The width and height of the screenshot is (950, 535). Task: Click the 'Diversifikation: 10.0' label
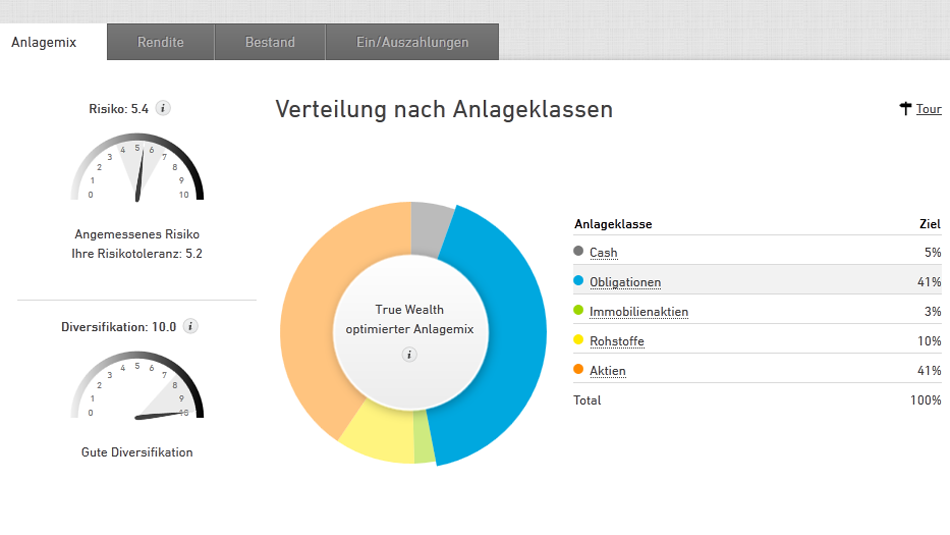click(x=119, y=327)
